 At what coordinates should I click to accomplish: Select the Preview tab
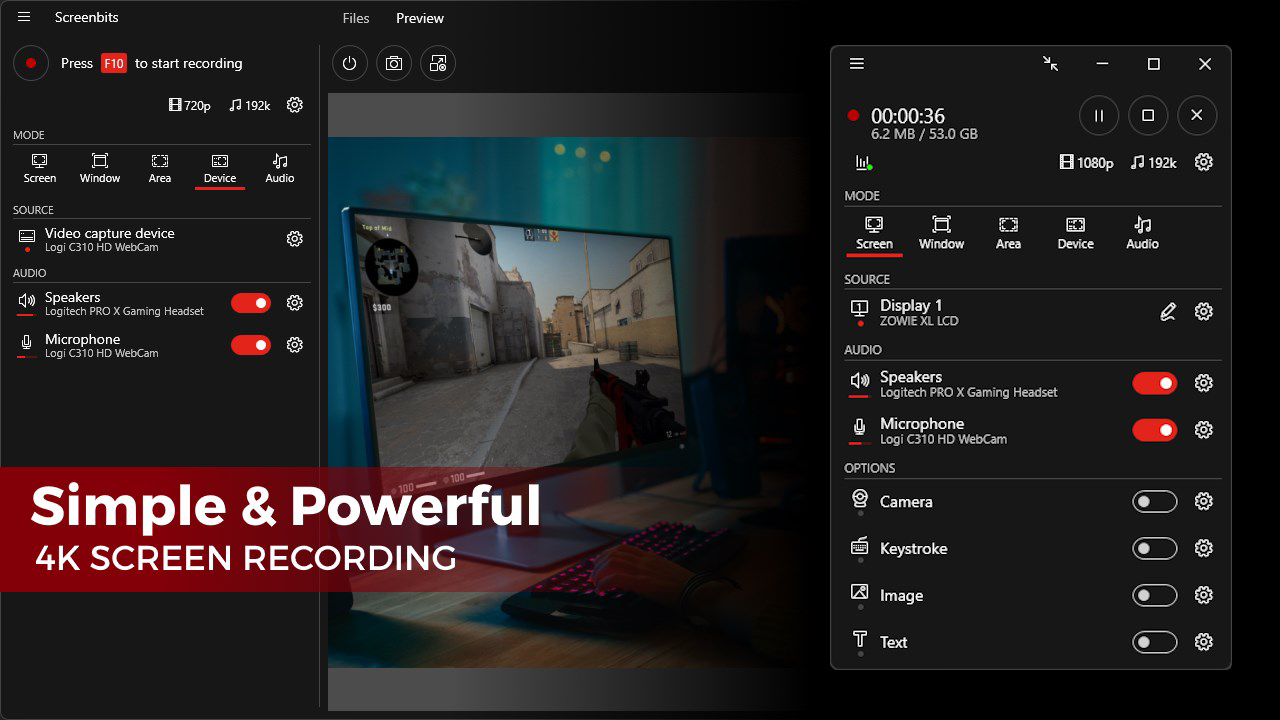coord(419,18)
